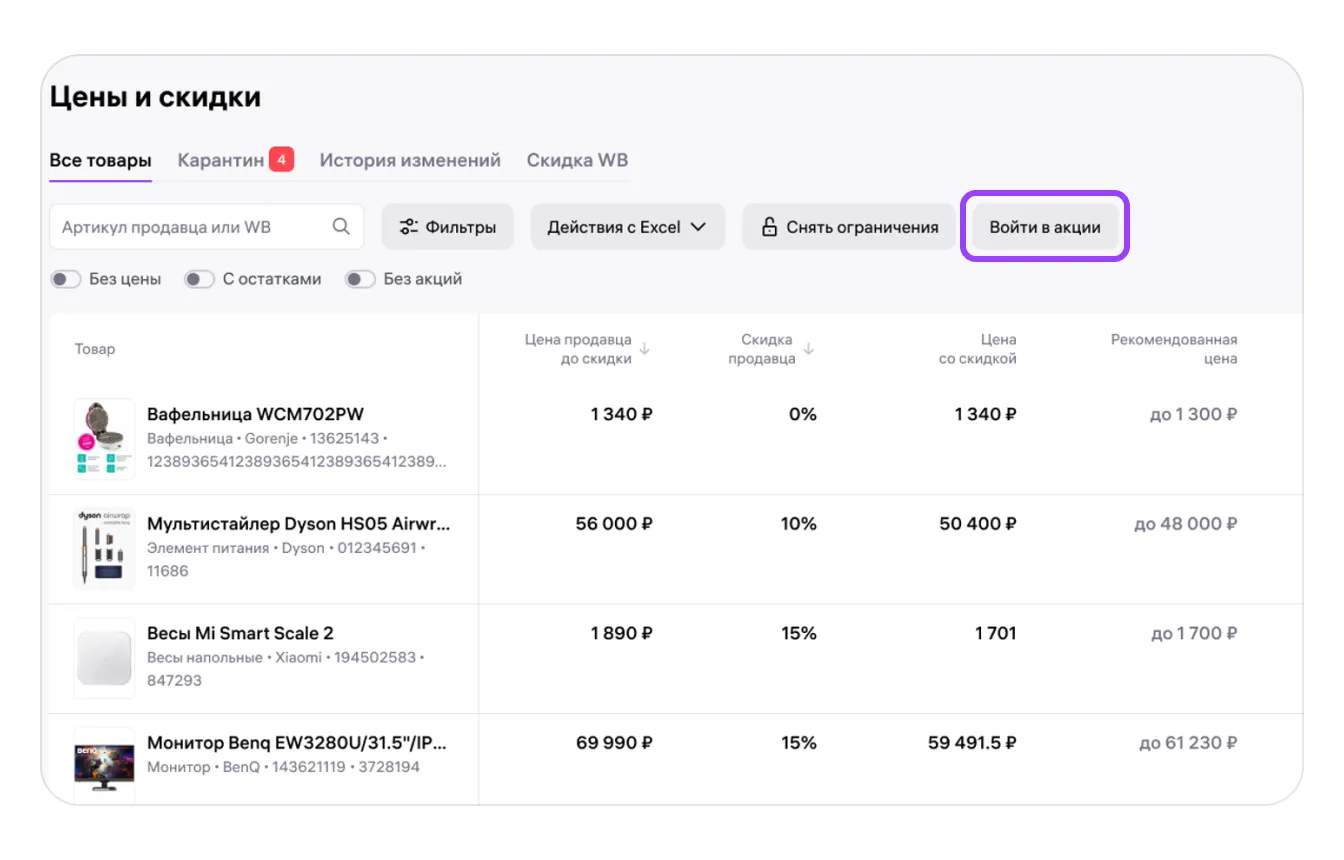
Task: Focus the Артикул продавца или WB search field
Action: tap(190, 227)
